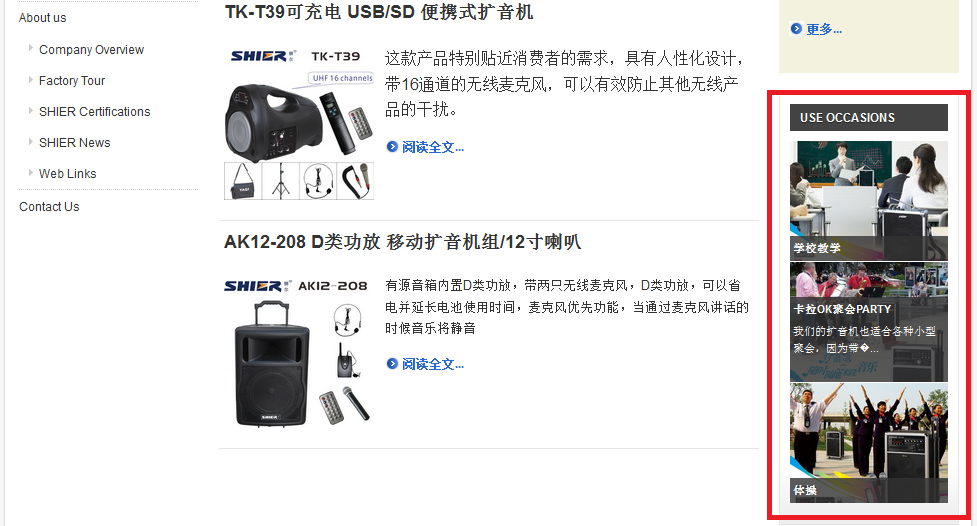Click the arrow icon of AK12-208 阅读全文

[392, 363]
